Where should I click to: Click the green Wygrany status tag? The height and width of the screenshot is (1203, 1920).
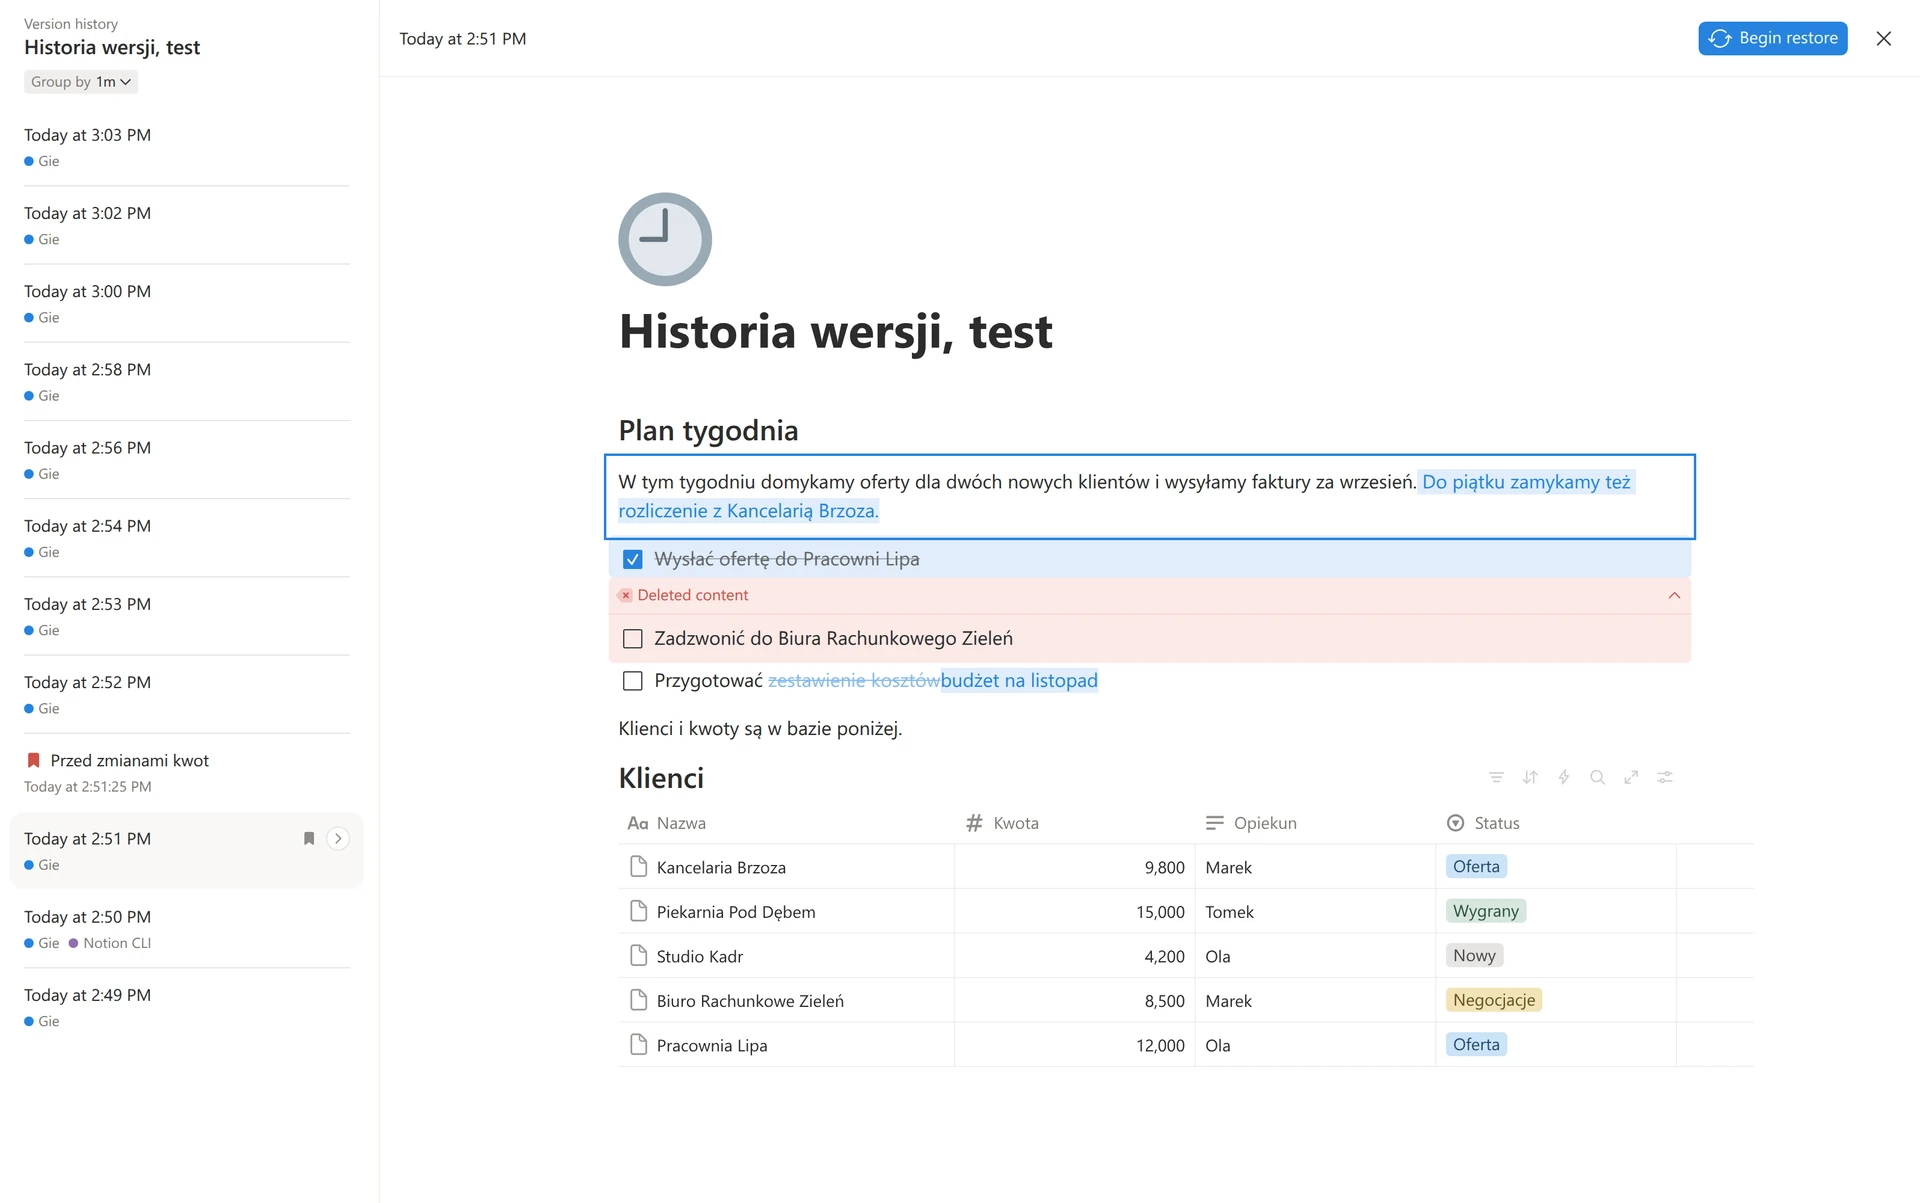coord(1486,911)
